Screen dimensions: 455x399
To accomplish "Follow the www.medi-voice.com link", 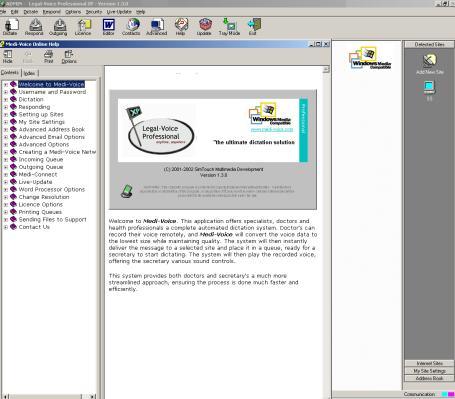I will coord(272,129).
